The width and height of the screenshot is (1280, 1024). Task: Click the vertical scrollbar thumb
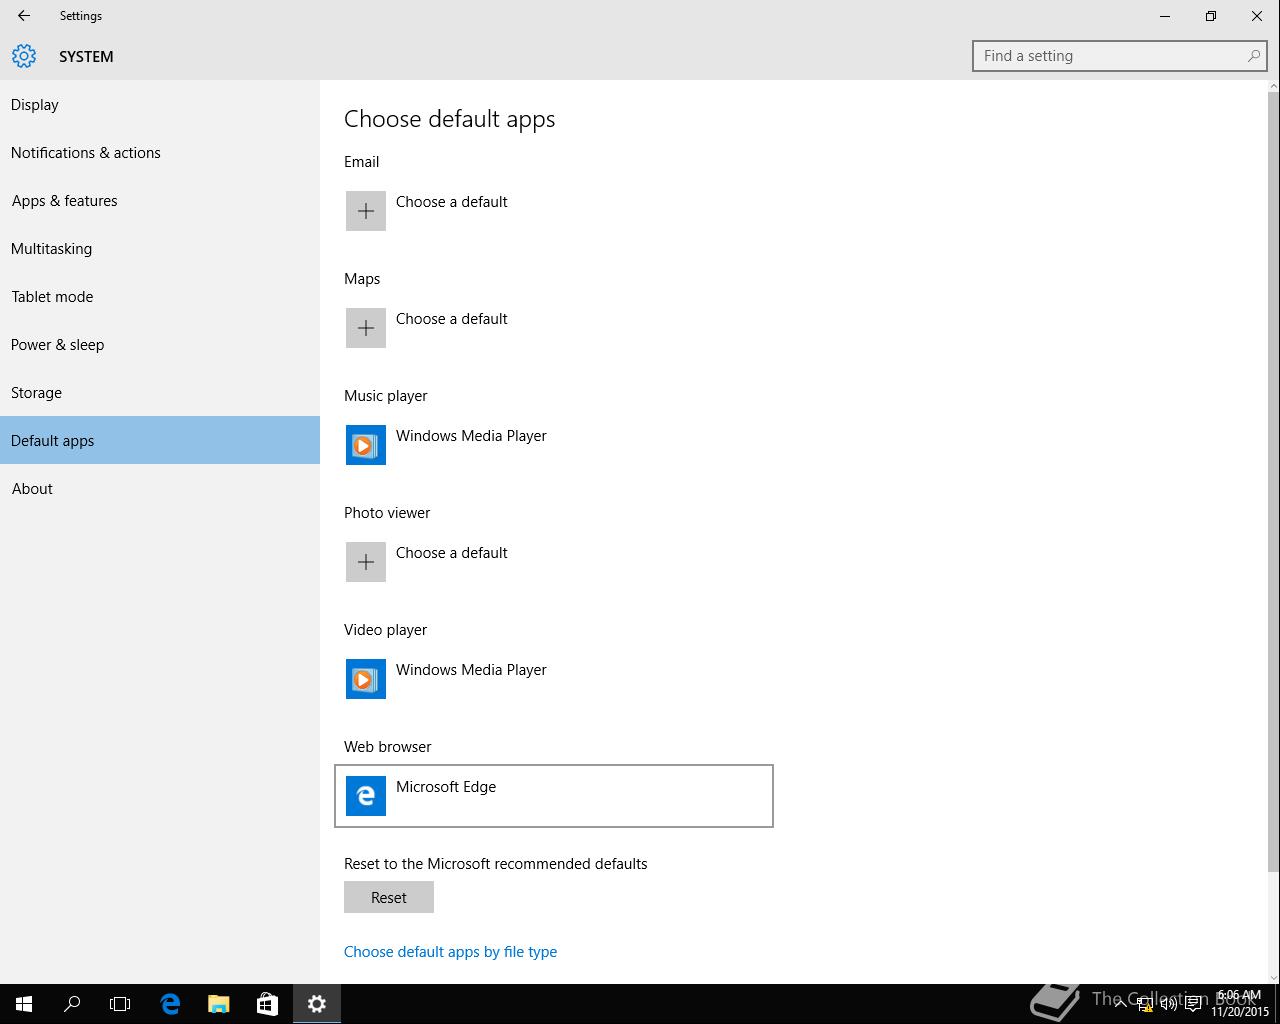coord(1273,482)
